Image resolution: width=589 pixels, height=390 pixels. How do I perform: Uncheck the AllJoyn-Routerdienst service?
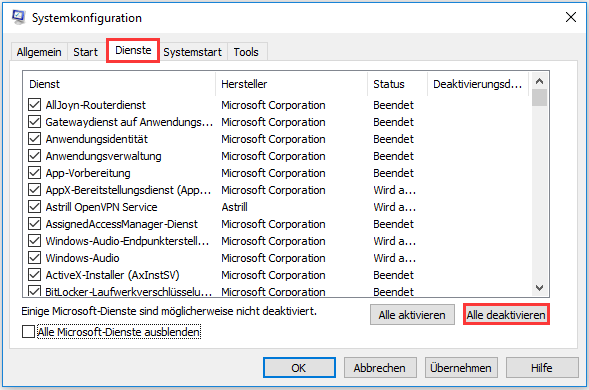coord(35,104)
